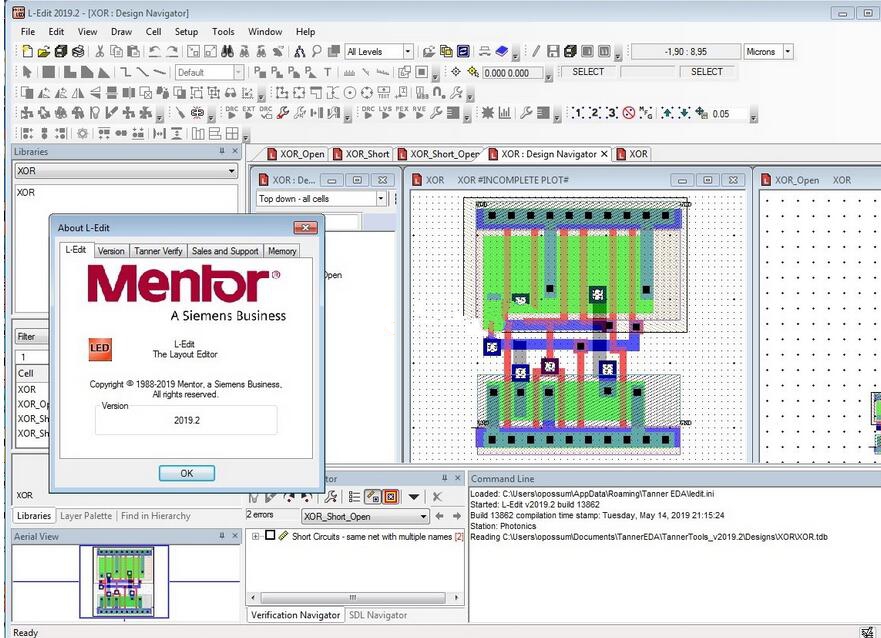The height and width of the screenshot is (638, 881).
Task: Click the yellow ruler icon on Short Circuits row
Action: 283,536
